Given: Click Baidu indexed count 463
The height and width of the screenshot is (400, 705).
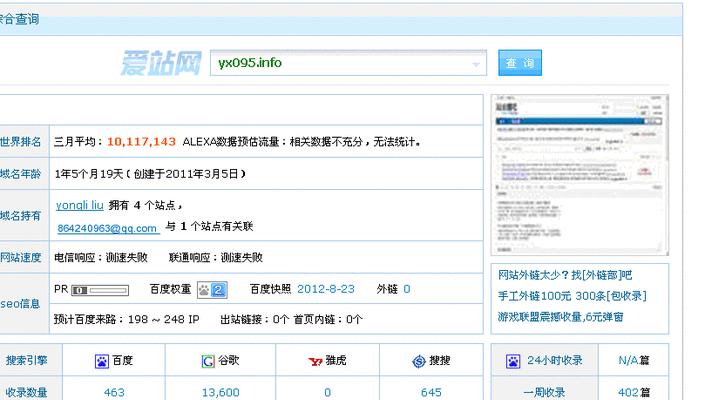Looking at the screenshot, I should [x=114, y=392].
